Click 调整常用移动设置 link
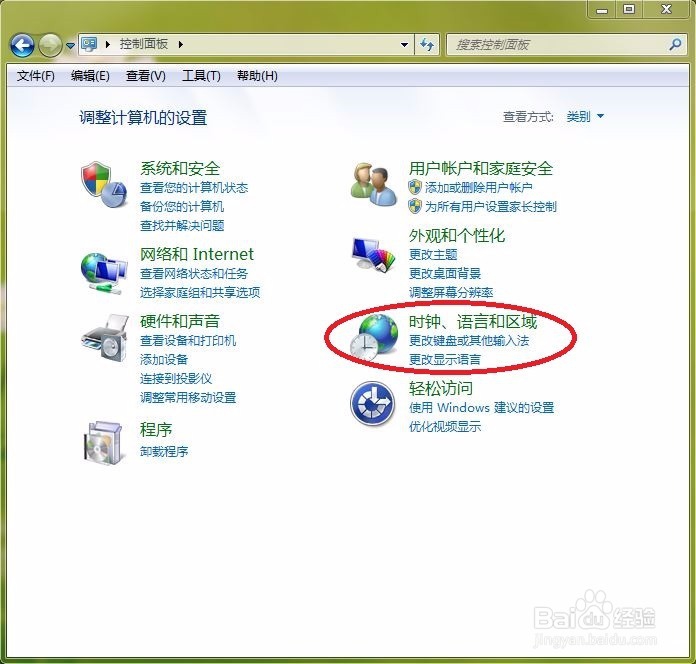 tap(188, 397)
